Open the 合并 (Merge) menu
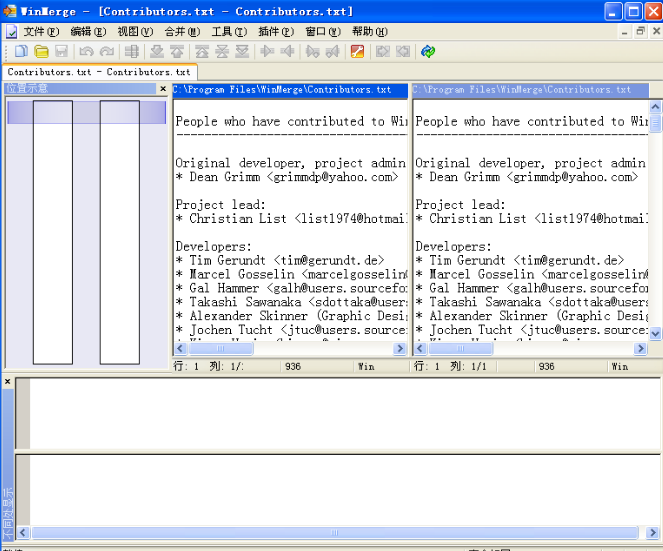The image size is (663, 551). click(x=181, y=31)
